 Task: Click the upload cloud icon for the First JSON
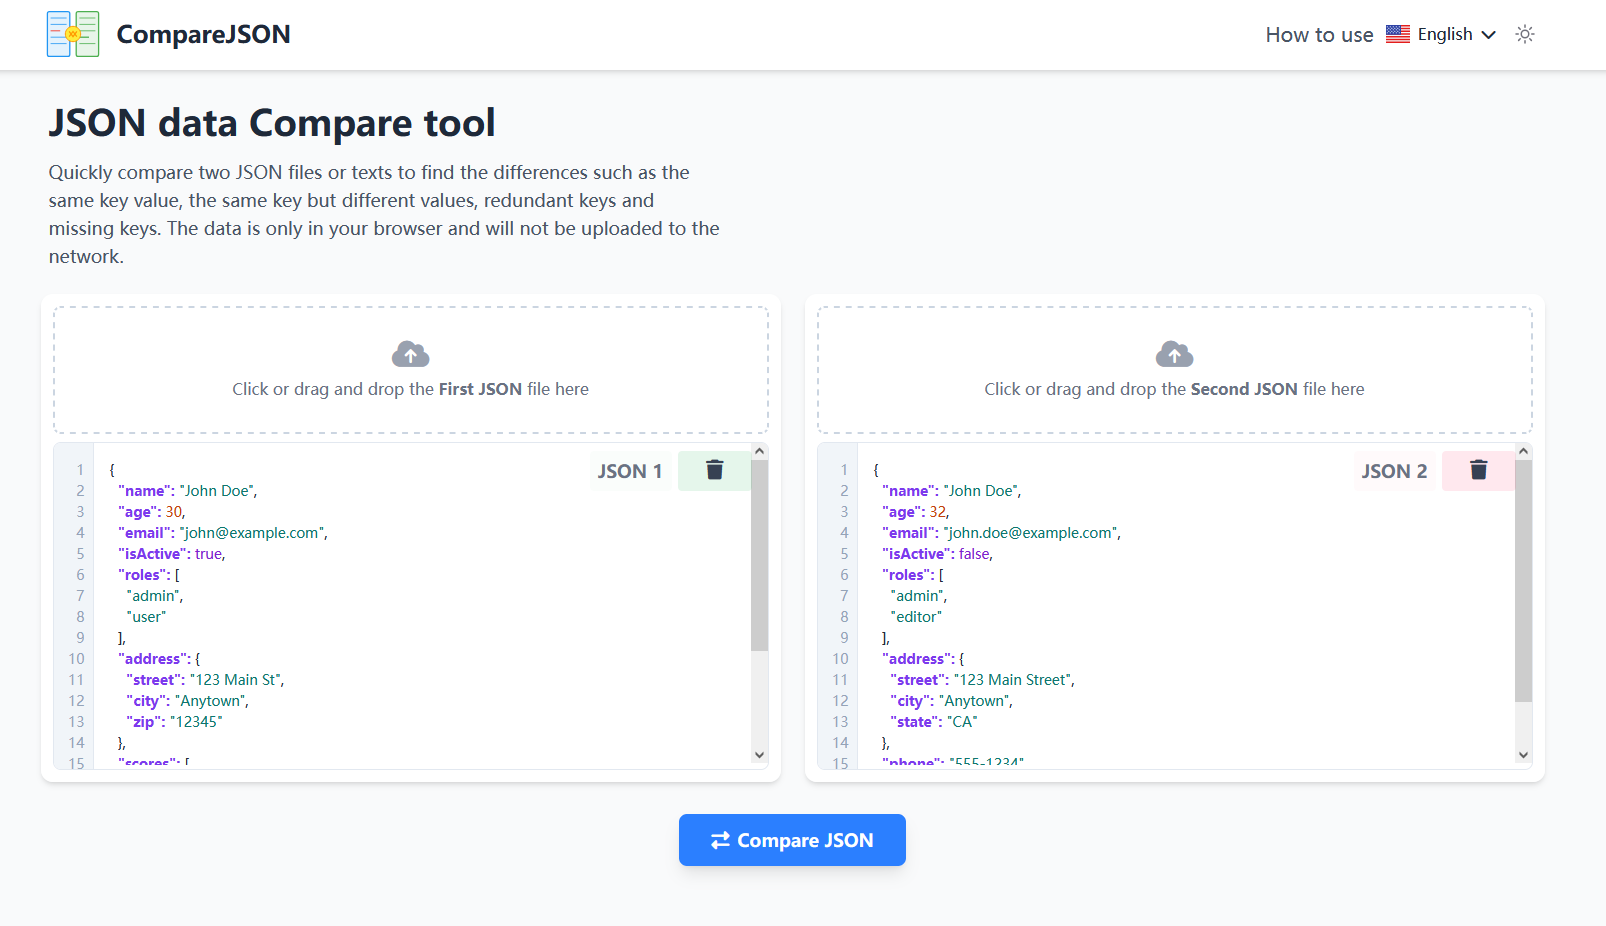pyautogui.click(x=410, y=353)
